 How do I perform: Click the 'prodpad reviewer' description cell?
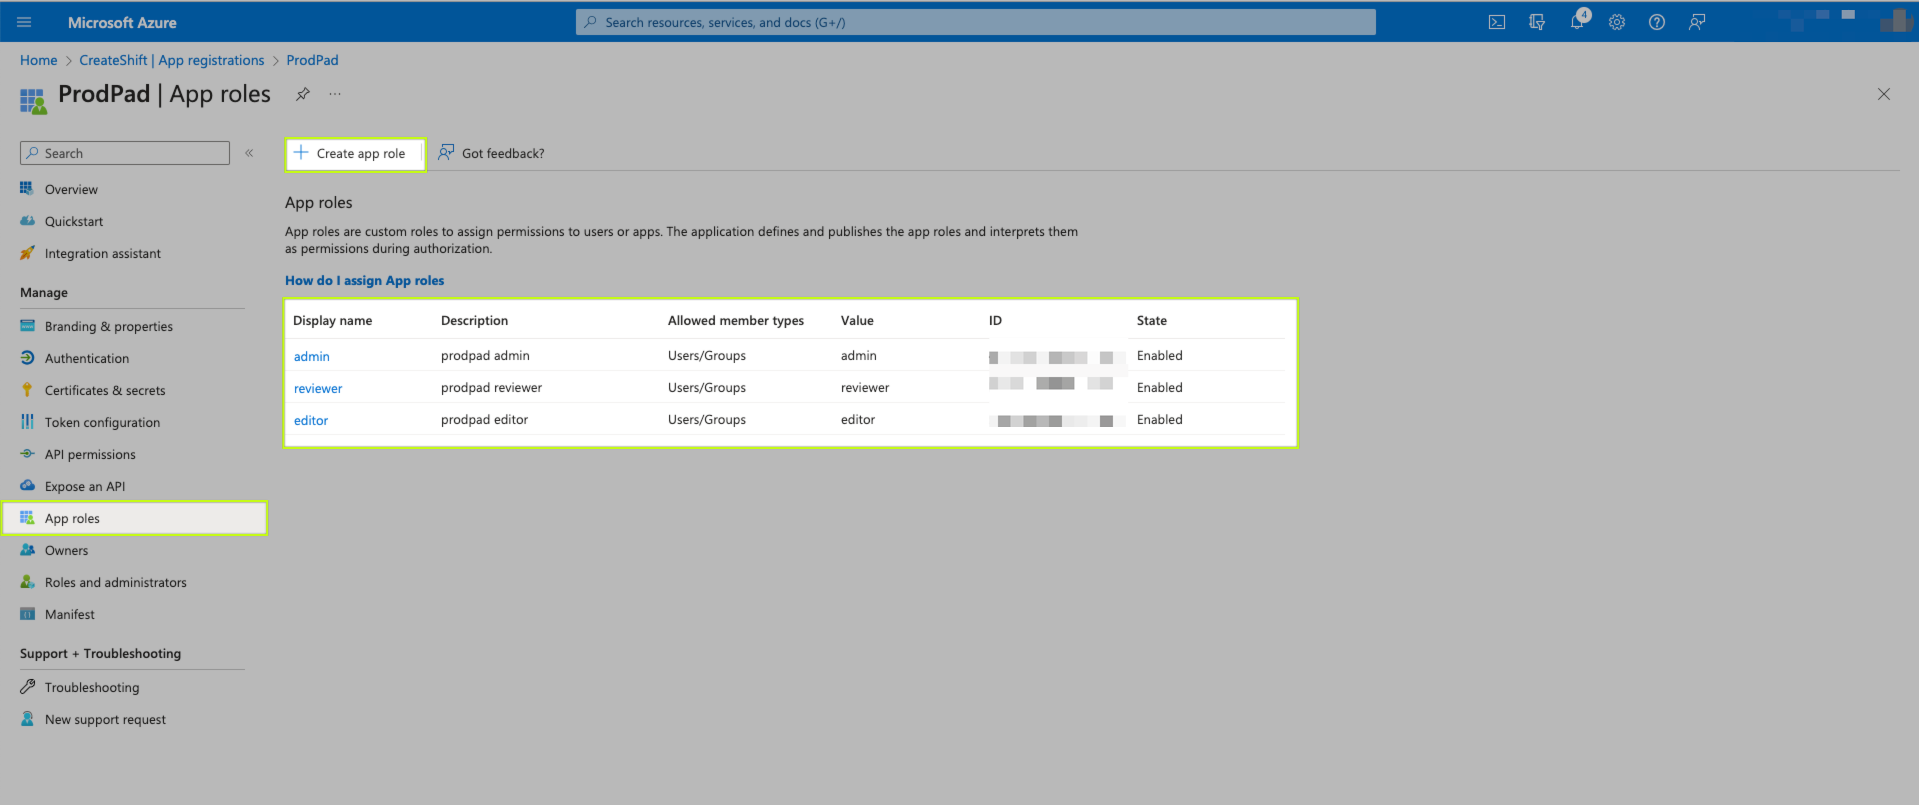click(492, 387)
